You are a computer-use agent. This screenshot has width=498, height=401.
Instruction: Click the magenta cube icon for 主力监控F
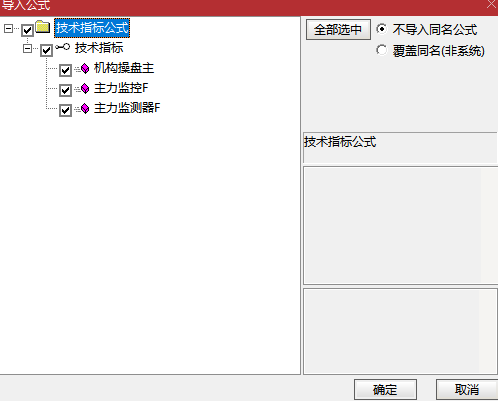point(85,88)
